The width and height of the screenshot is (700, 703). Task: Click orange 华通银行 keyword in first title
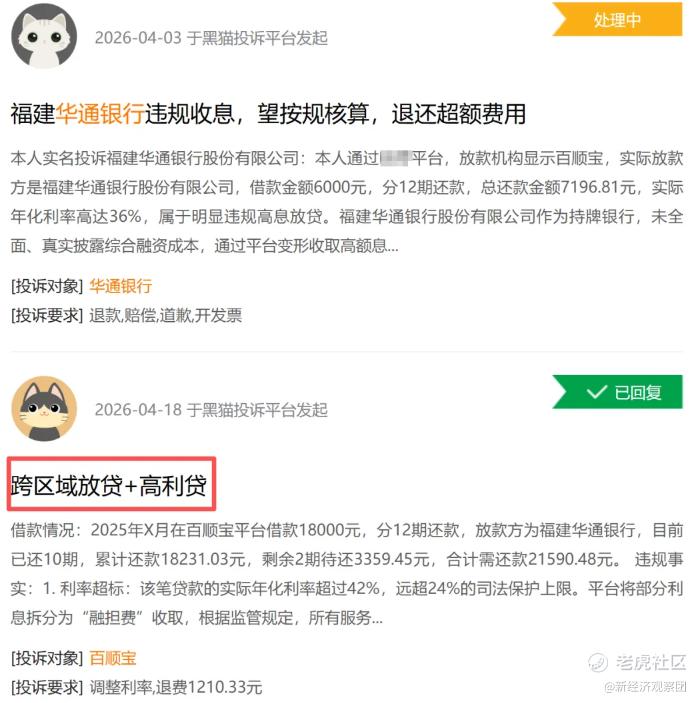tap(100, 113)
